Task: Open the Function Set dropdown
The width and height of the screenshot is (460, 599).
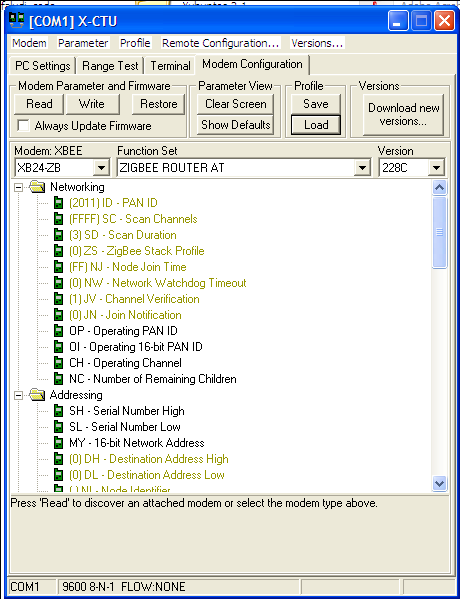Action: (362, 168)
